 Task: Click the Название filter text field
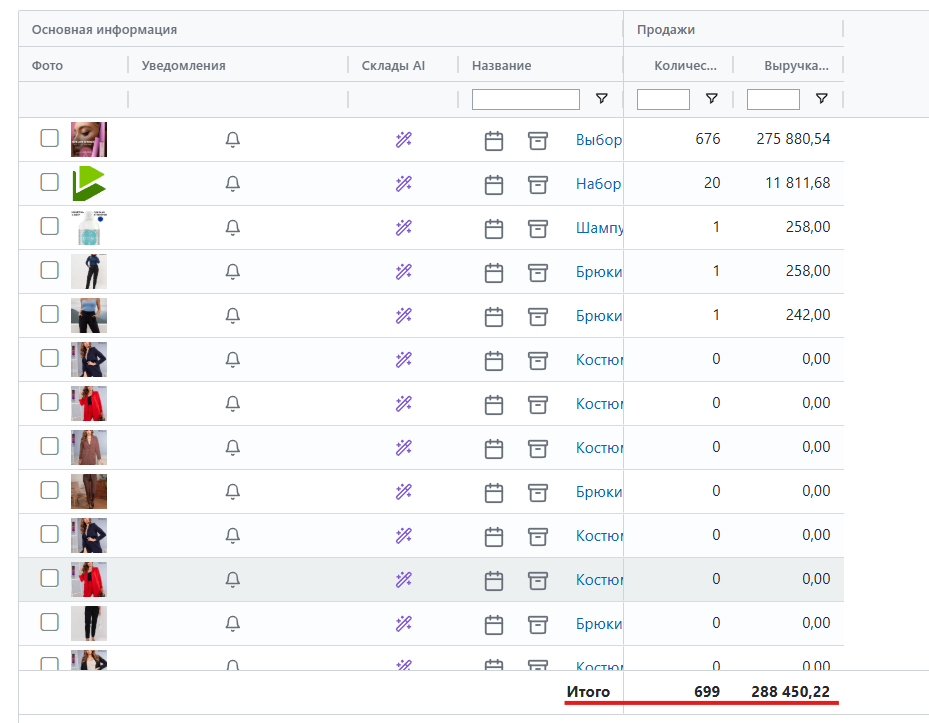pyautogui.click(x=526, y=99)
